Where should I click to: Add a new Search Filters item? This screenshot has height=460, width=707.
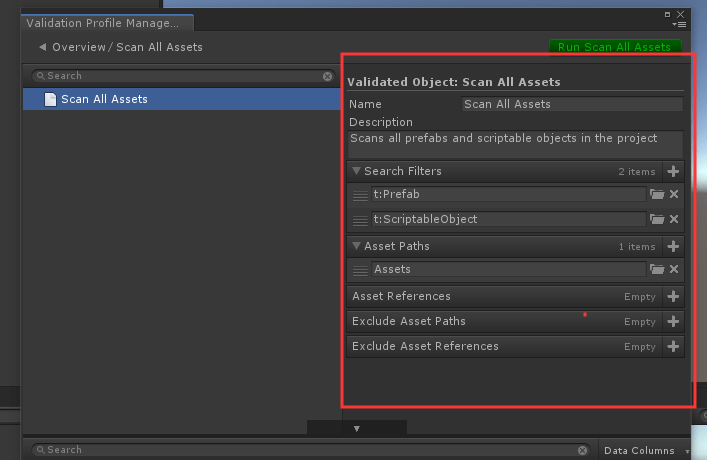[673, 172]
